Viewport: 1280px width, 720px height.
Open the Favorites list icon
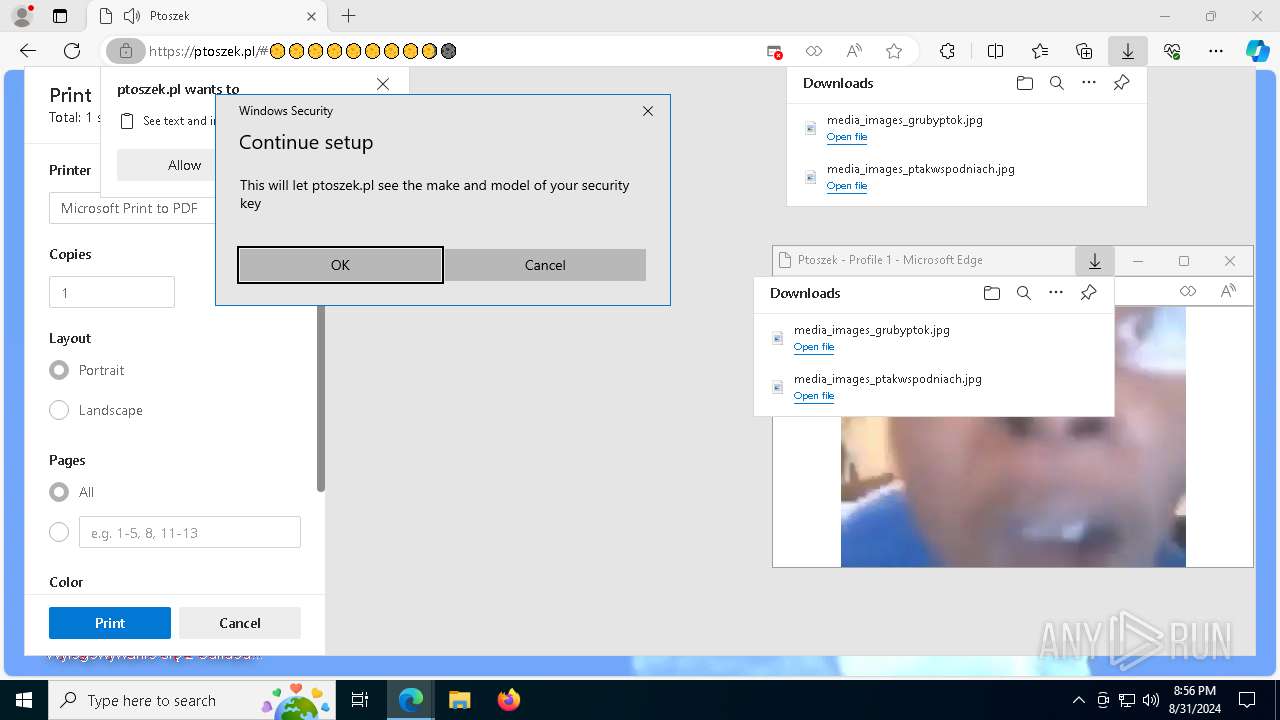1040,51
